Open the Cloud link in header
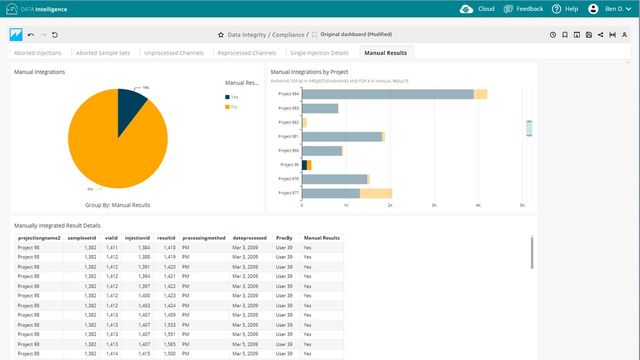Image resolution: width=640 pixels, height=360 pixels. (x=486, y=9)
